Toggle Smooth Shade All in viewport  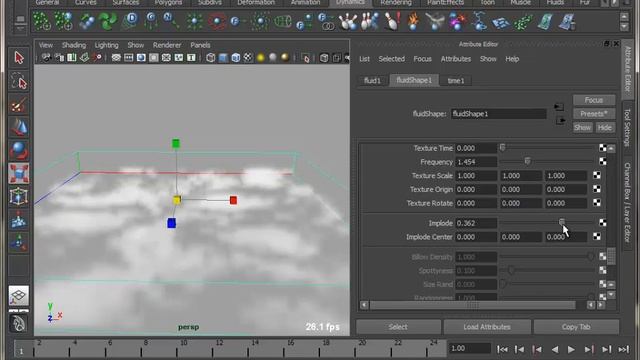click(x=223, y=58)
